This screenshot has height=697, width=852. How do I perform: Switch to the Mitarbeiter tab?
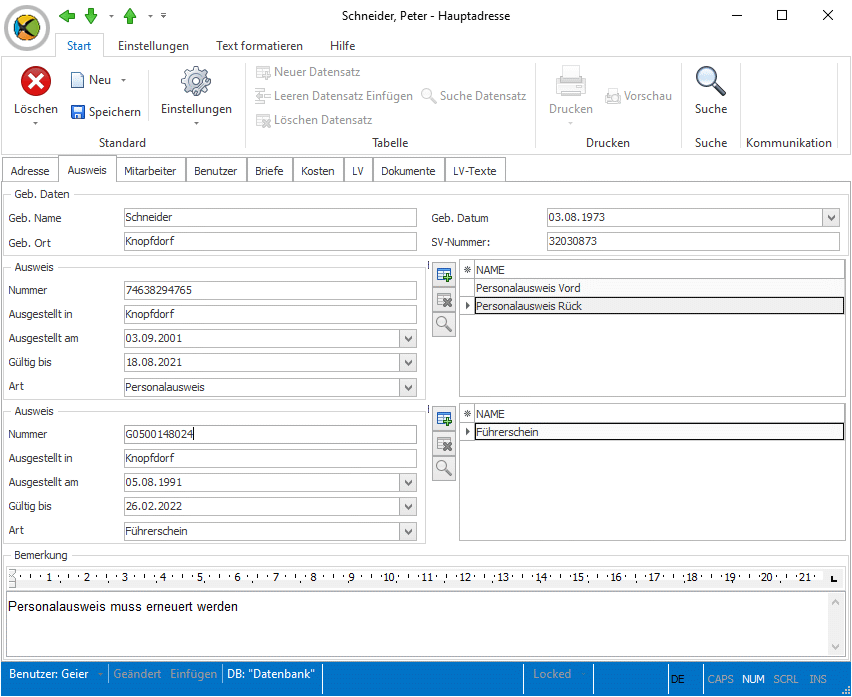coord(150,171)
